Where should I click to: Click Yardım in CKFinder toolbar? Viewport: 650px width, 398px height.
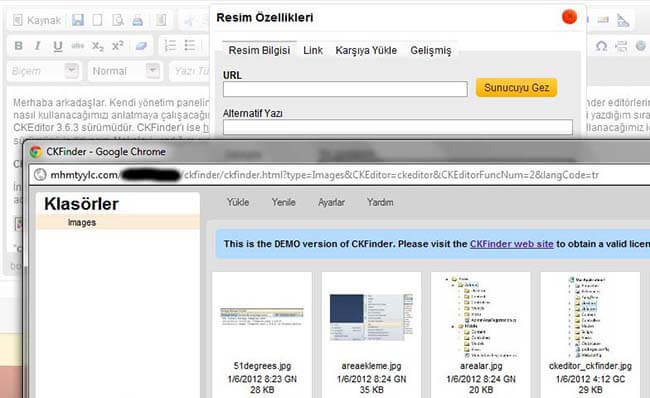[x=380, y=202]
